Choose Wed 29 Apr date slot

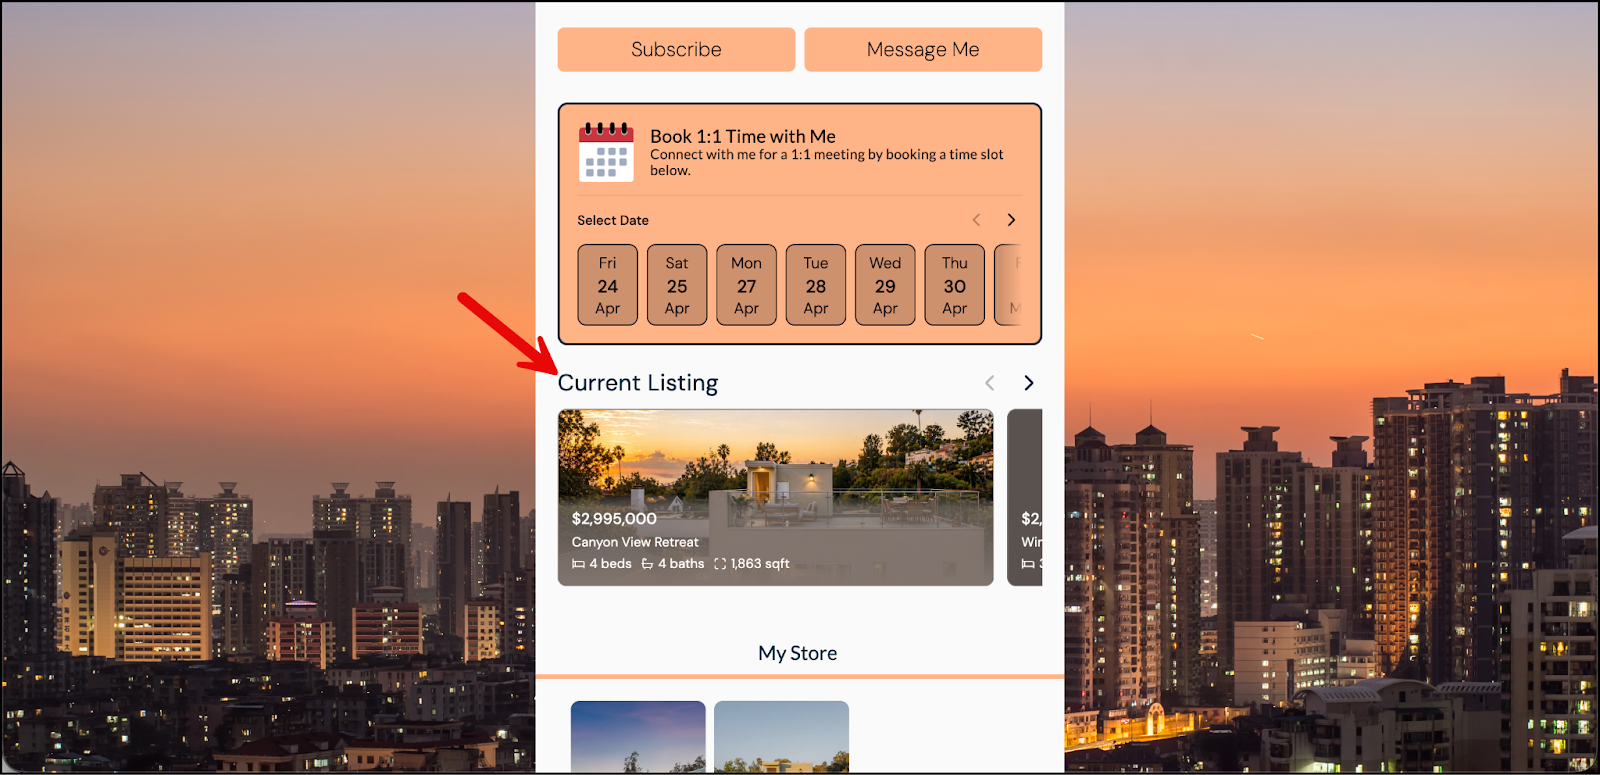(885, 285)
